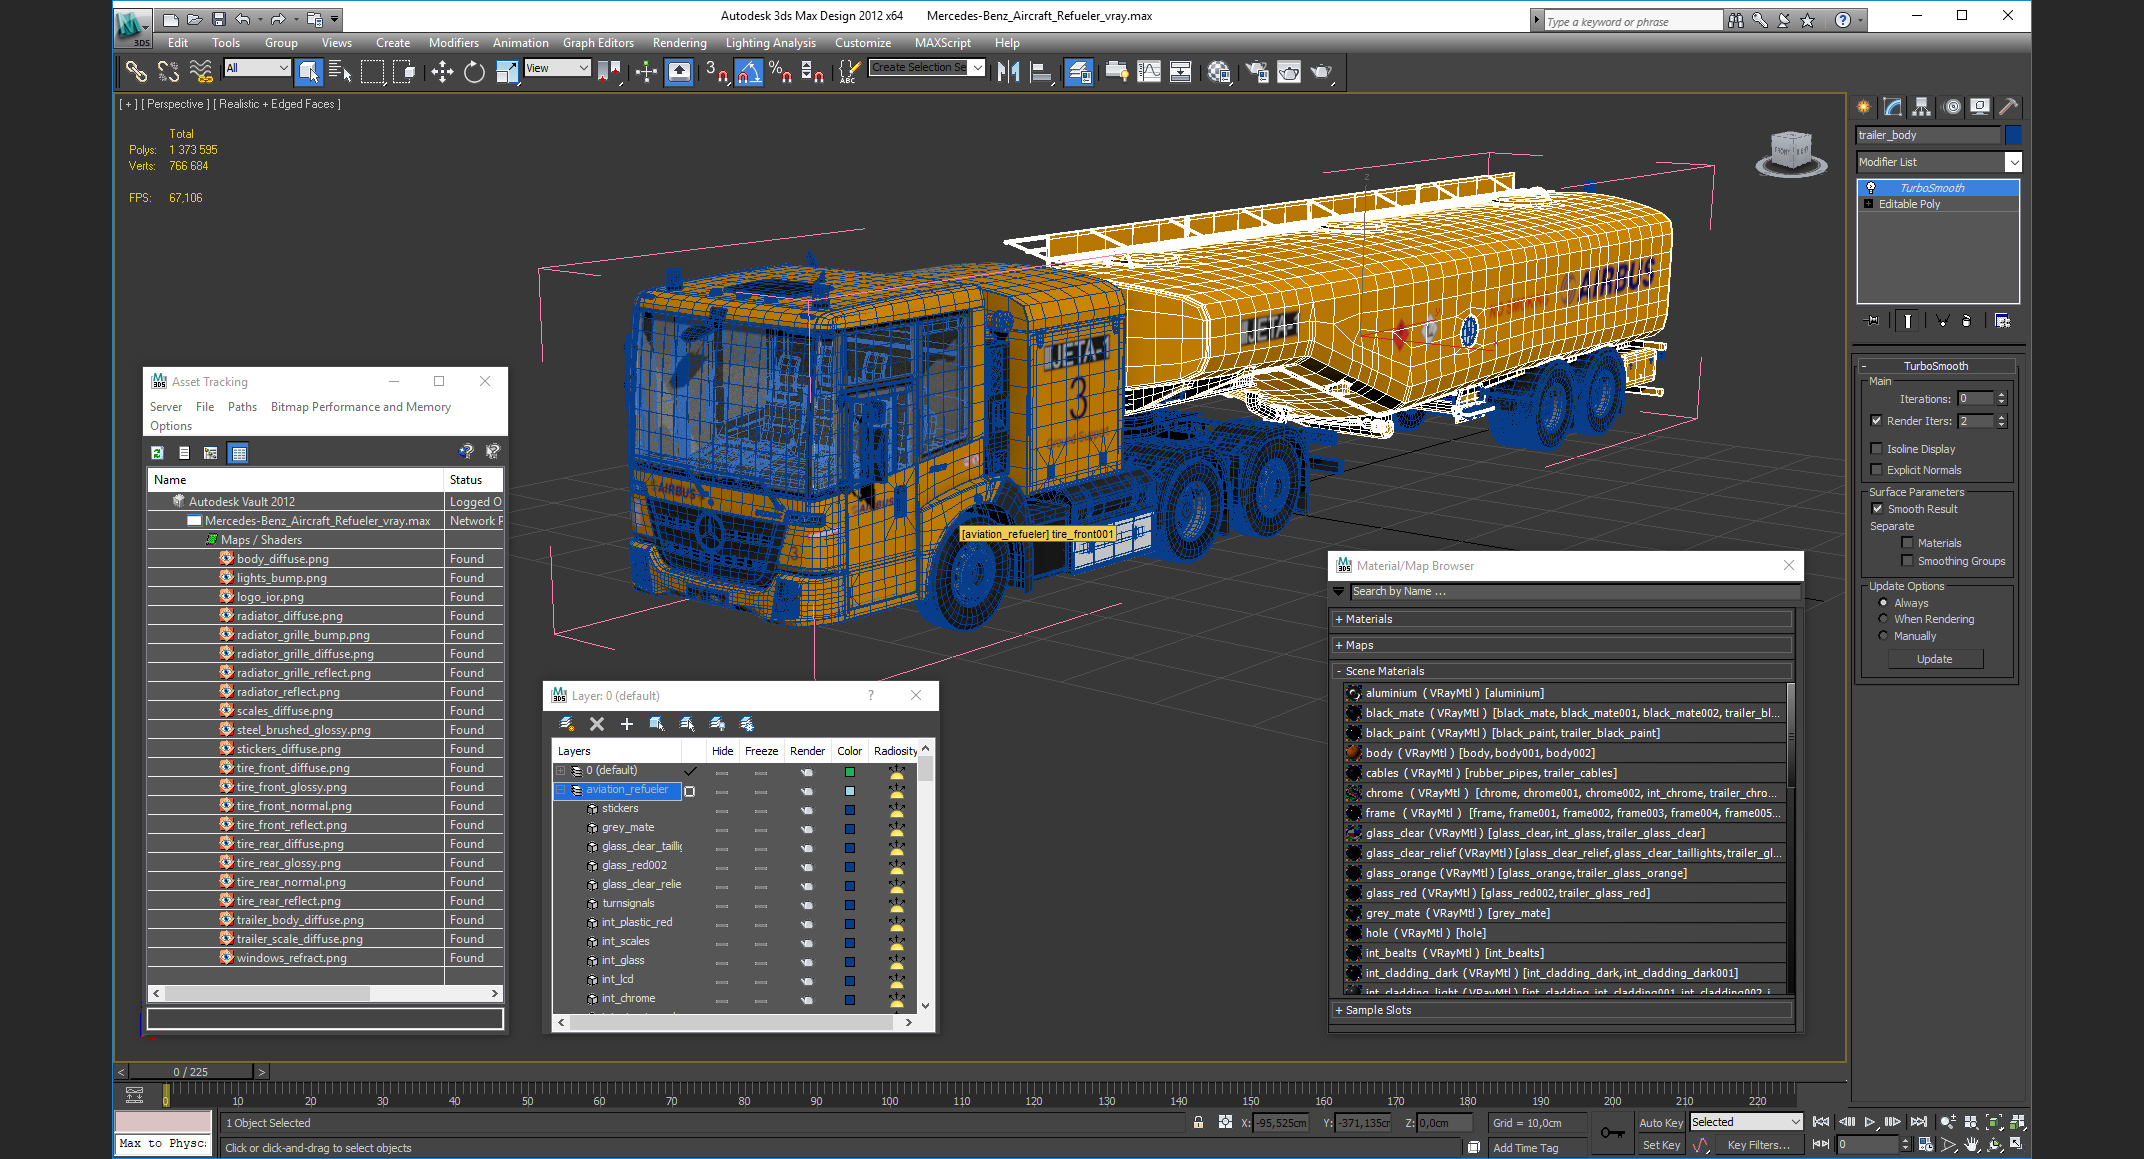Viewport: 2144px width, 1159px height.
Task: Enable the Isoline Display checkbox
Action: [x=1877, y=449]
